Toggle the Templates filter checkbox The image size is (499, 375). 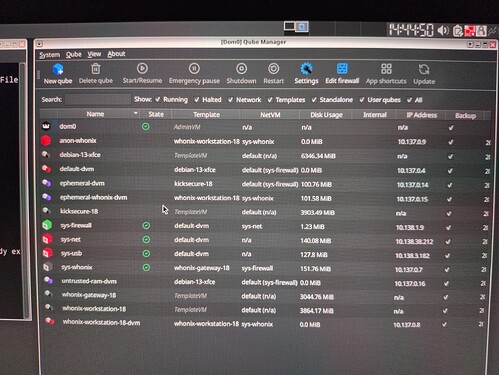(x=270, y=100)
